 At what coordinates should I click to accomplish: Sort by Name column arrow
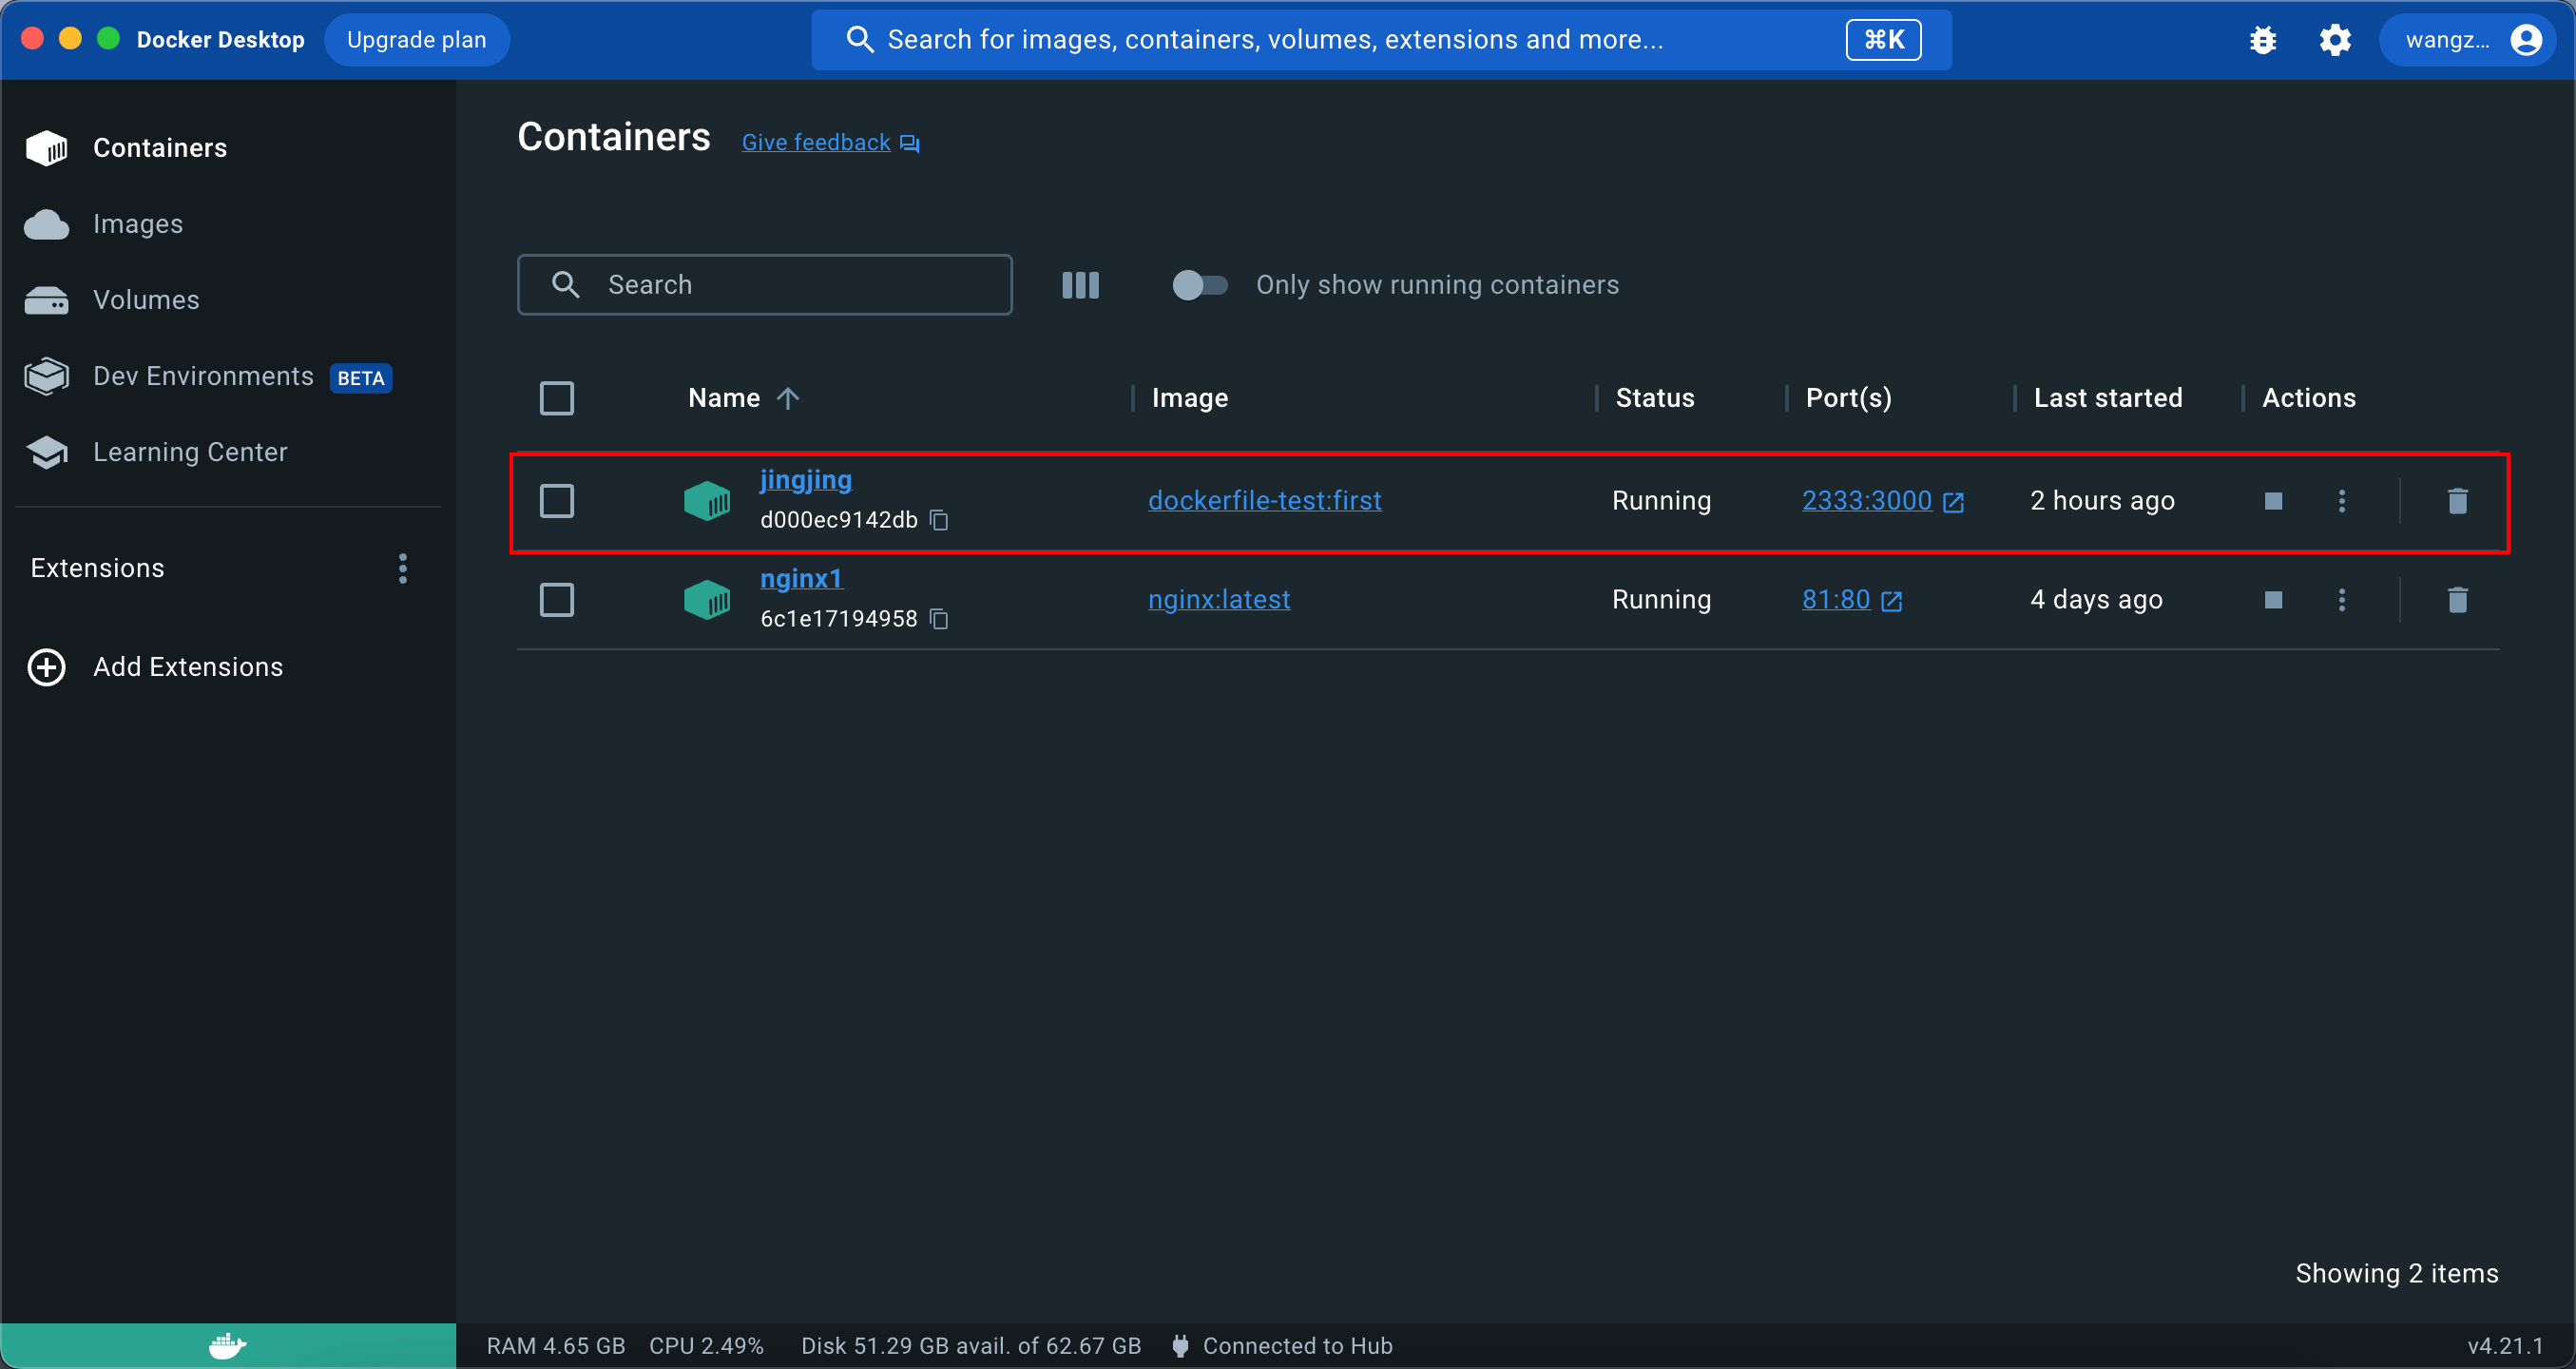point(788,398)
